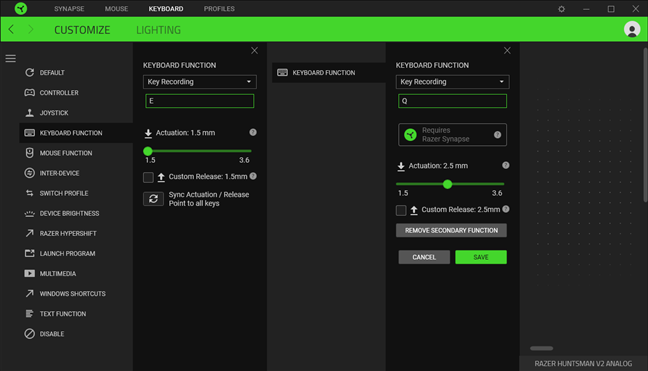
Task: Open the Lighting subtab
Action: click(158, 30)
